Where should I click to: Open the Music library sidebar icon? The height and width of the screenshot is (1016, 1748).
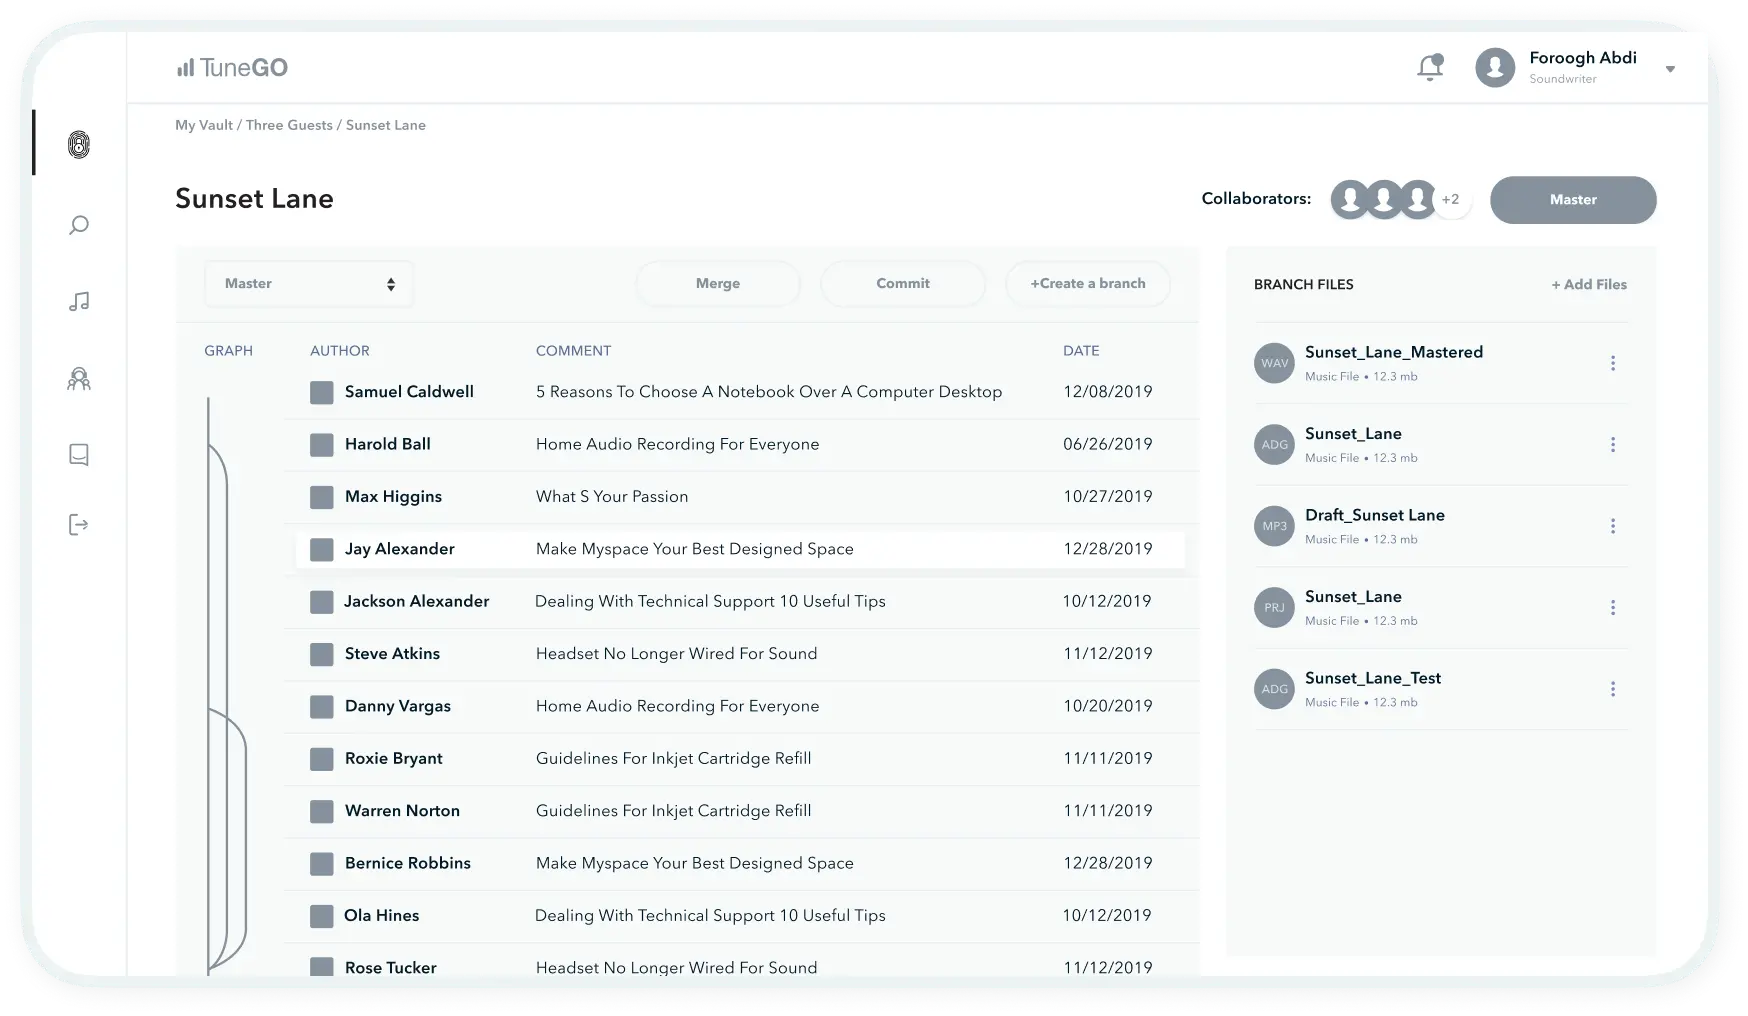coord(78,301)
